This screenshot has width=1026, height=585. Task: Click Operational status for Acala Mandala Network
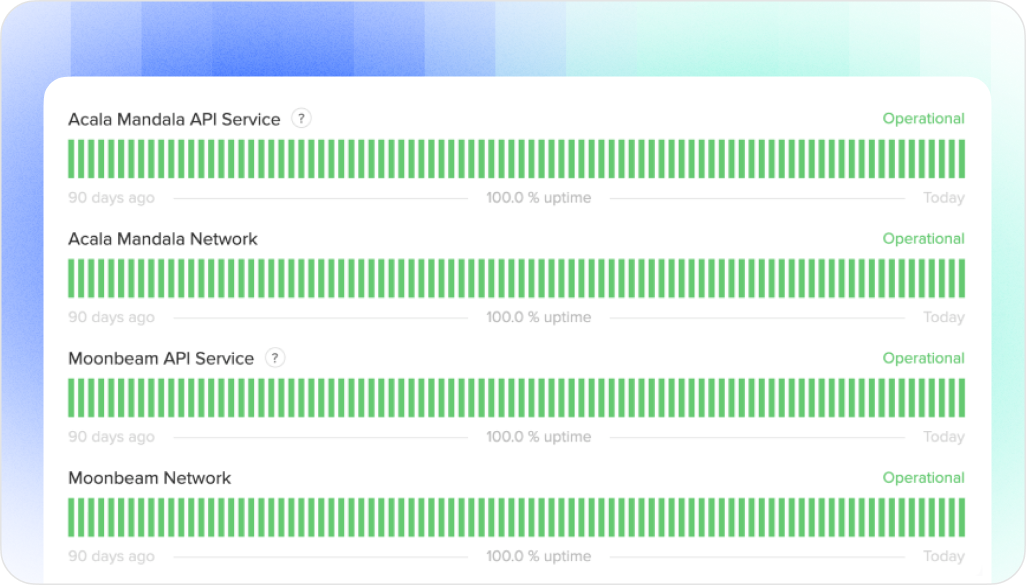[x=923, y=238]
